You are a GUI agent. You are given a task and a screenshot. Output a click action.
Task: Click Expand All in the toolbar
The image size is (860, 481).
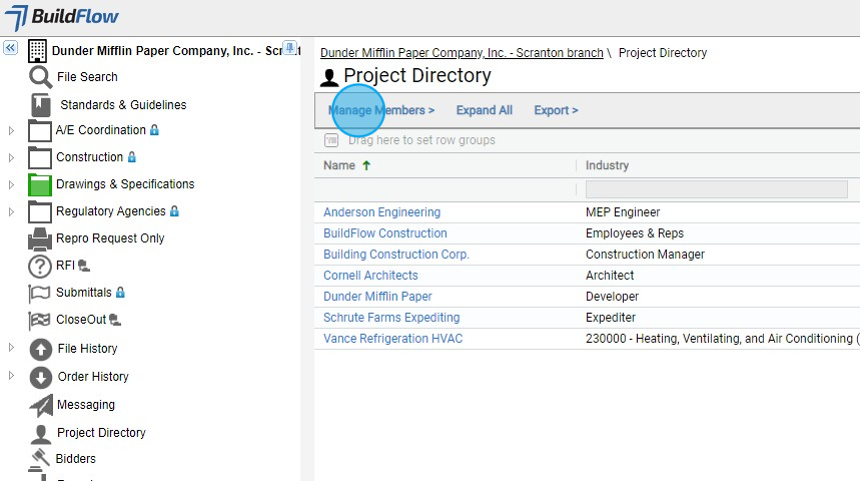[484, 110]
